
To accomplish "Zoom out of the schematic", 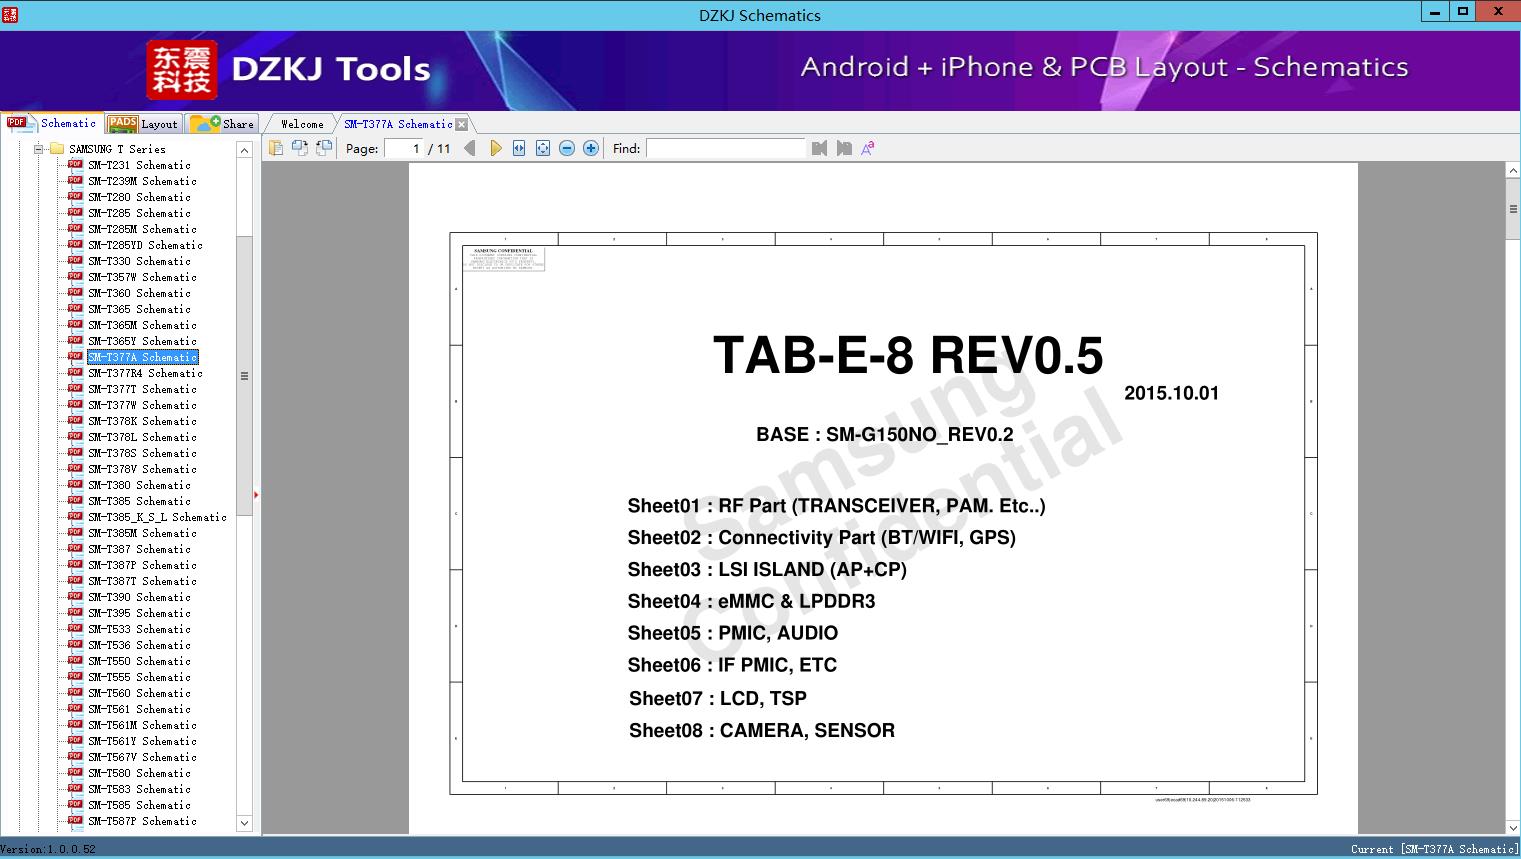I will pyautogui.click(x=567, y=148).
